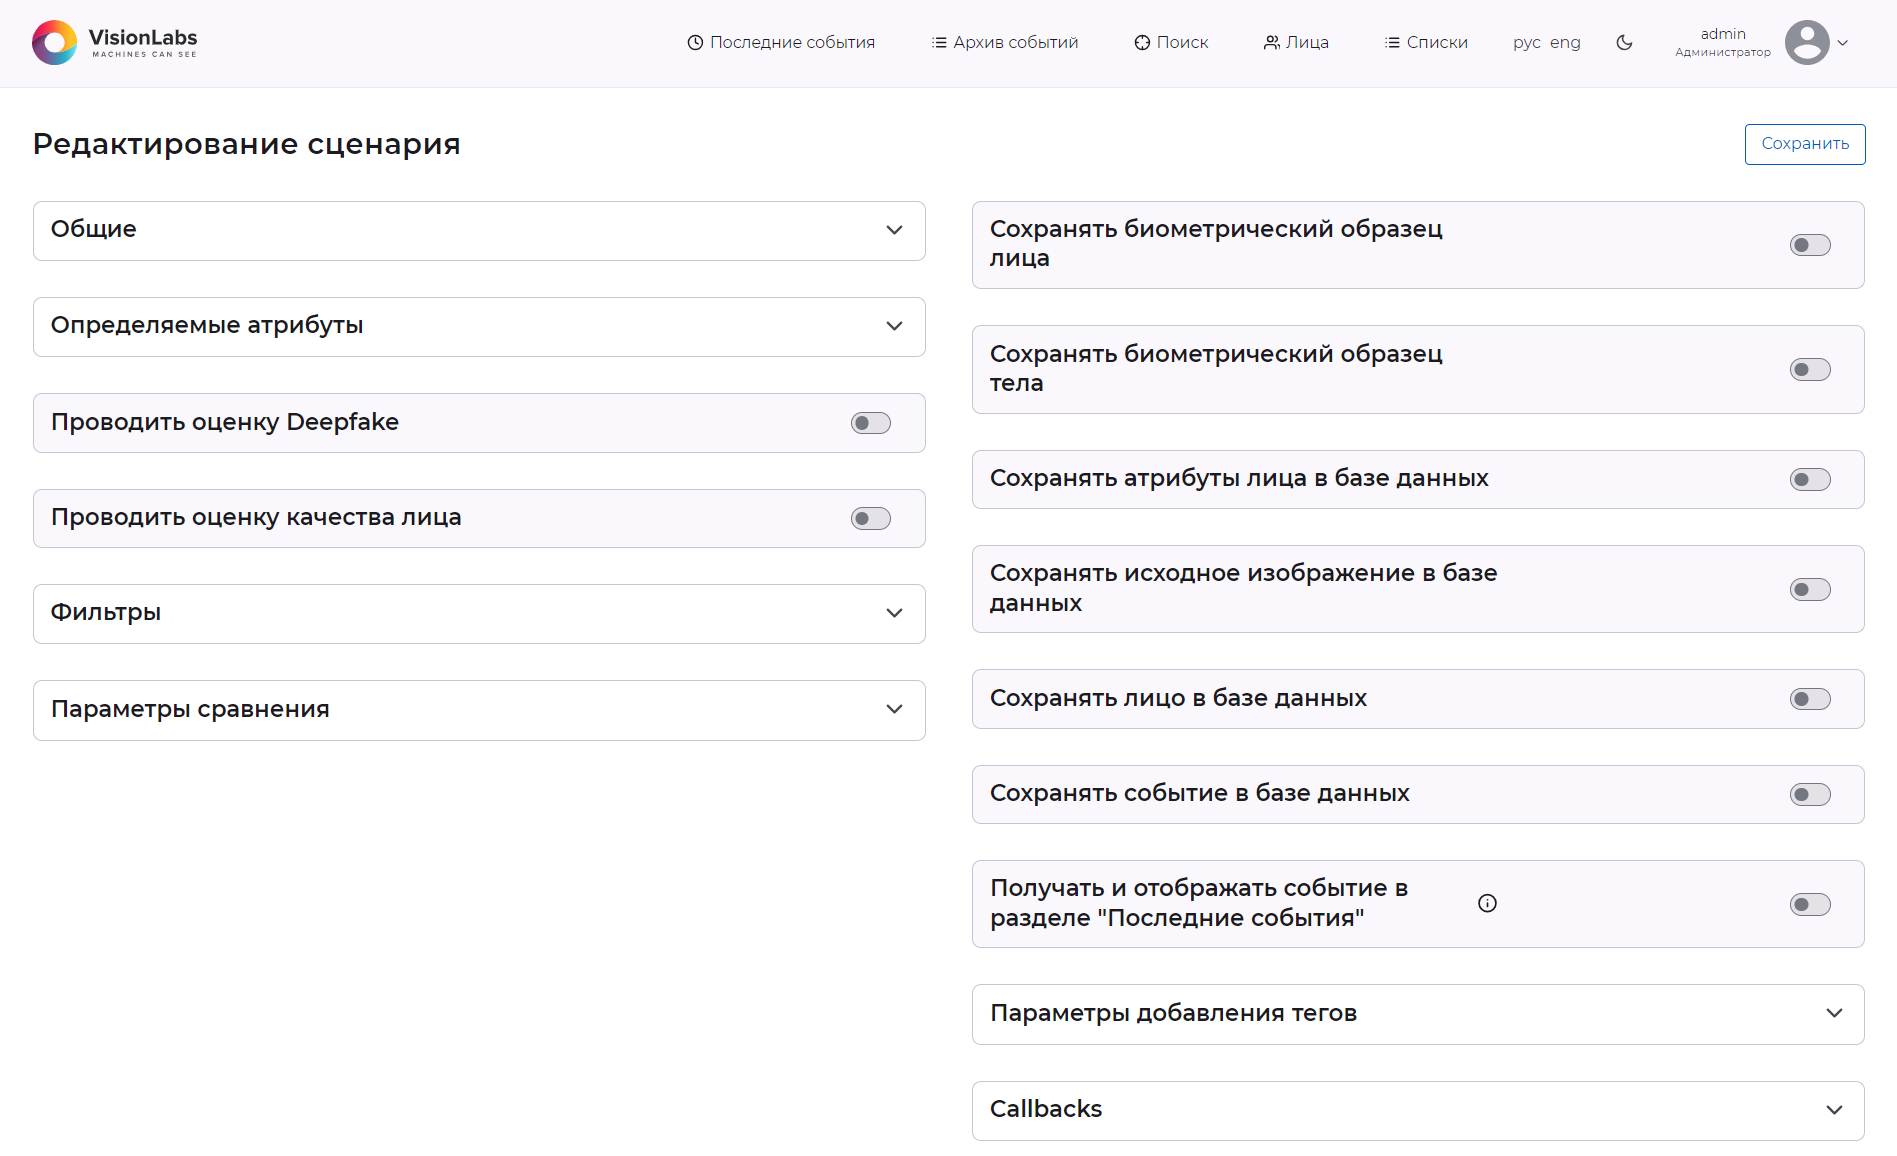
Task: Toggle Получать и отображать событие switch
Action: pos(1810,905)
